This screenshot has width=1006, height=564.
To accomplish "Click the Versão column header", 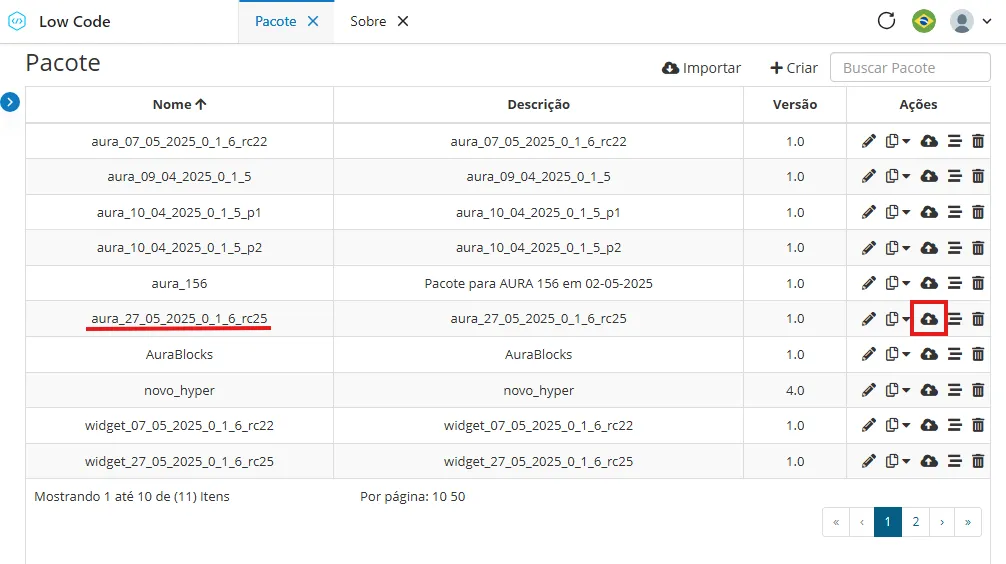I will (795, 105).
